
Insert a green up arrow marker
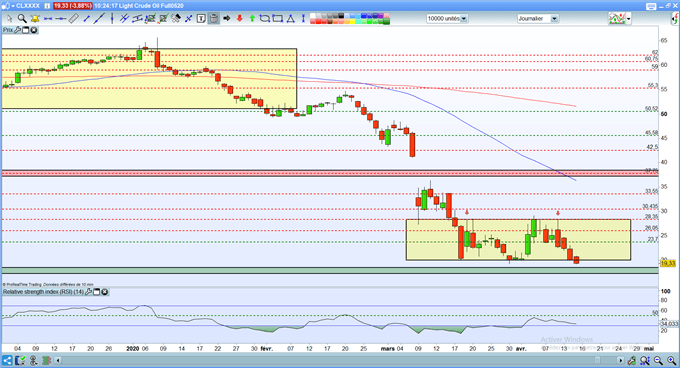point(252,18)
